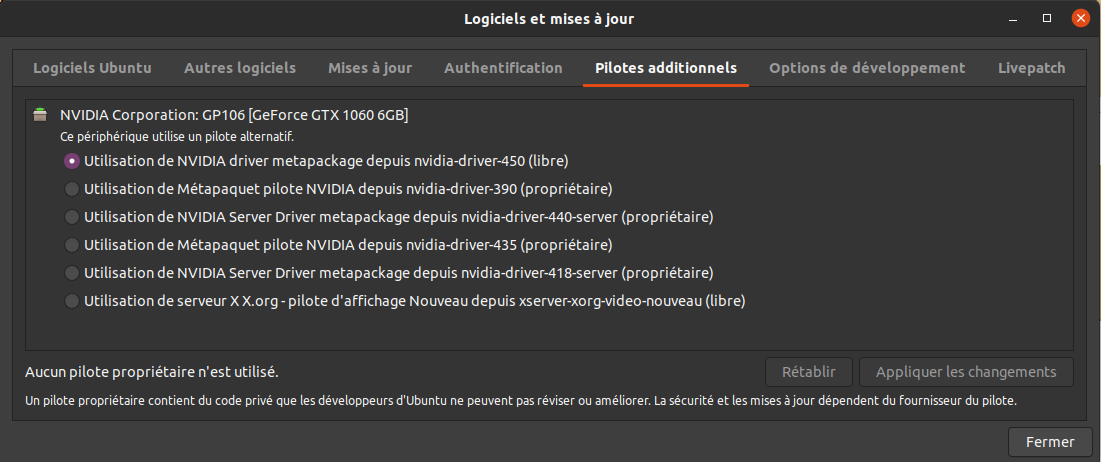Maximize the software settings window

pyautogui.click(x=1047, y=18)
